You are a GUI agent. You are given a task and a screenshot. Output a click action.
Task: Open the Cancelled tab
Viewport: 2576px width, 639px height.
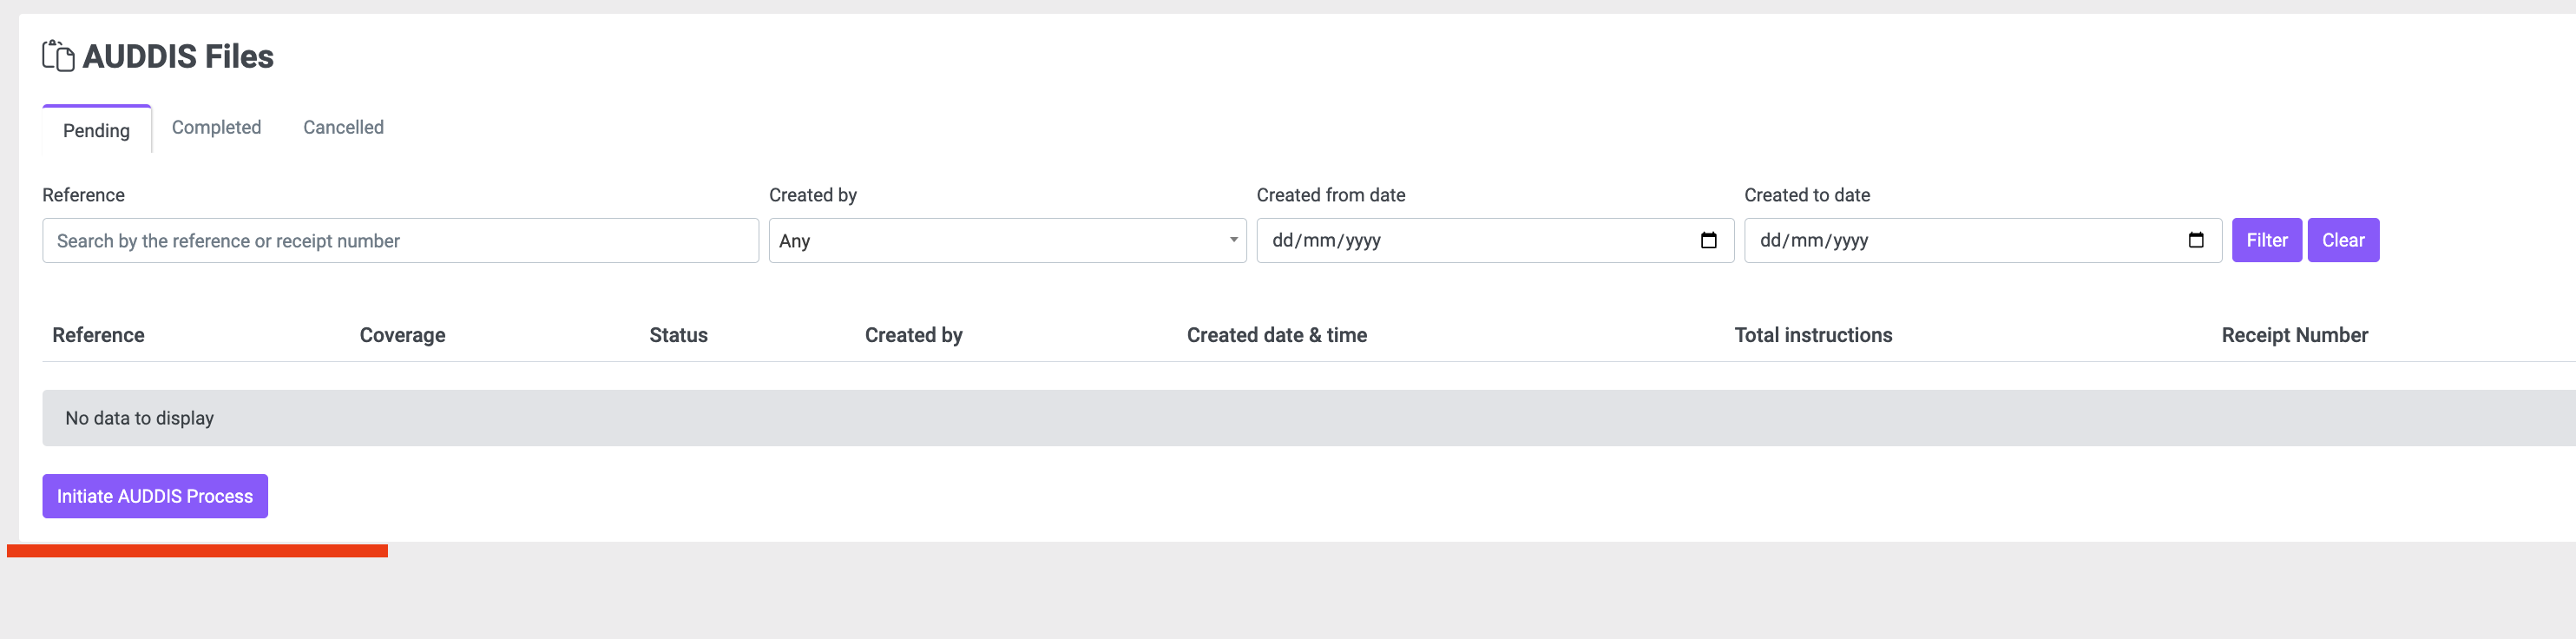tap(343, 127)
